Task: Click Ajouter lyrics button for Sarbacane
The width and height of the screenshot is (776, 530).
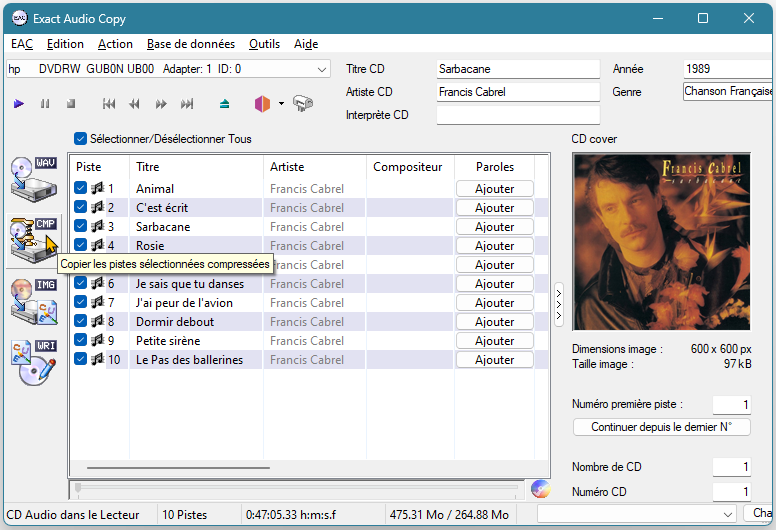Action: (x=494, y=227)
